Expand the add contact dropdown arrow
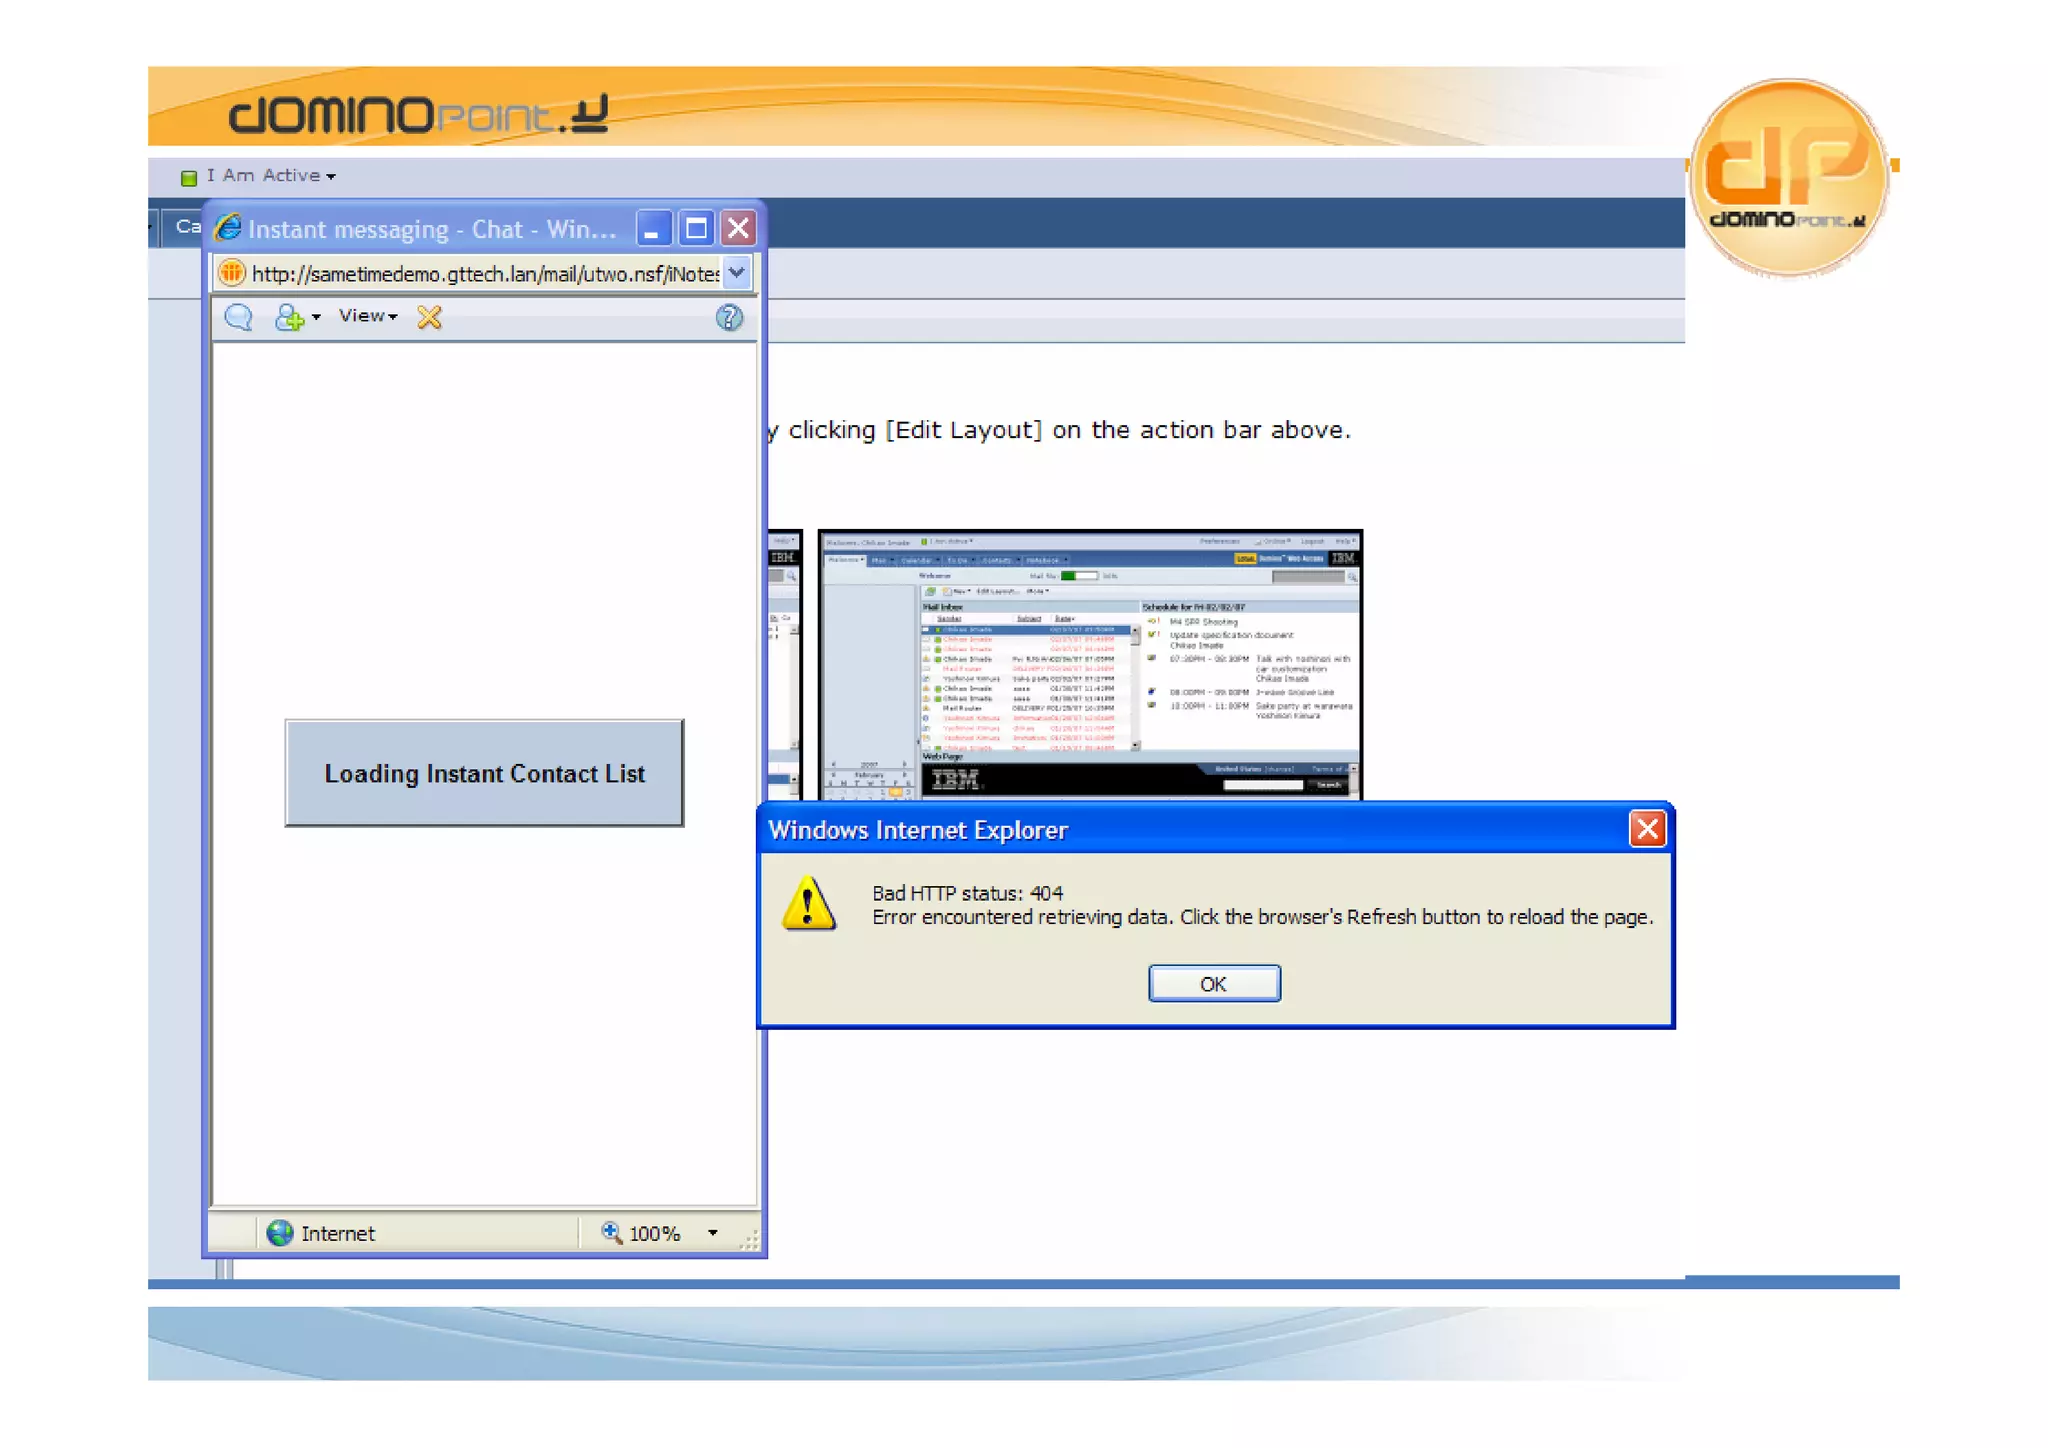The width and height of the screenshot is (2048, 1448). pos(316,317)
